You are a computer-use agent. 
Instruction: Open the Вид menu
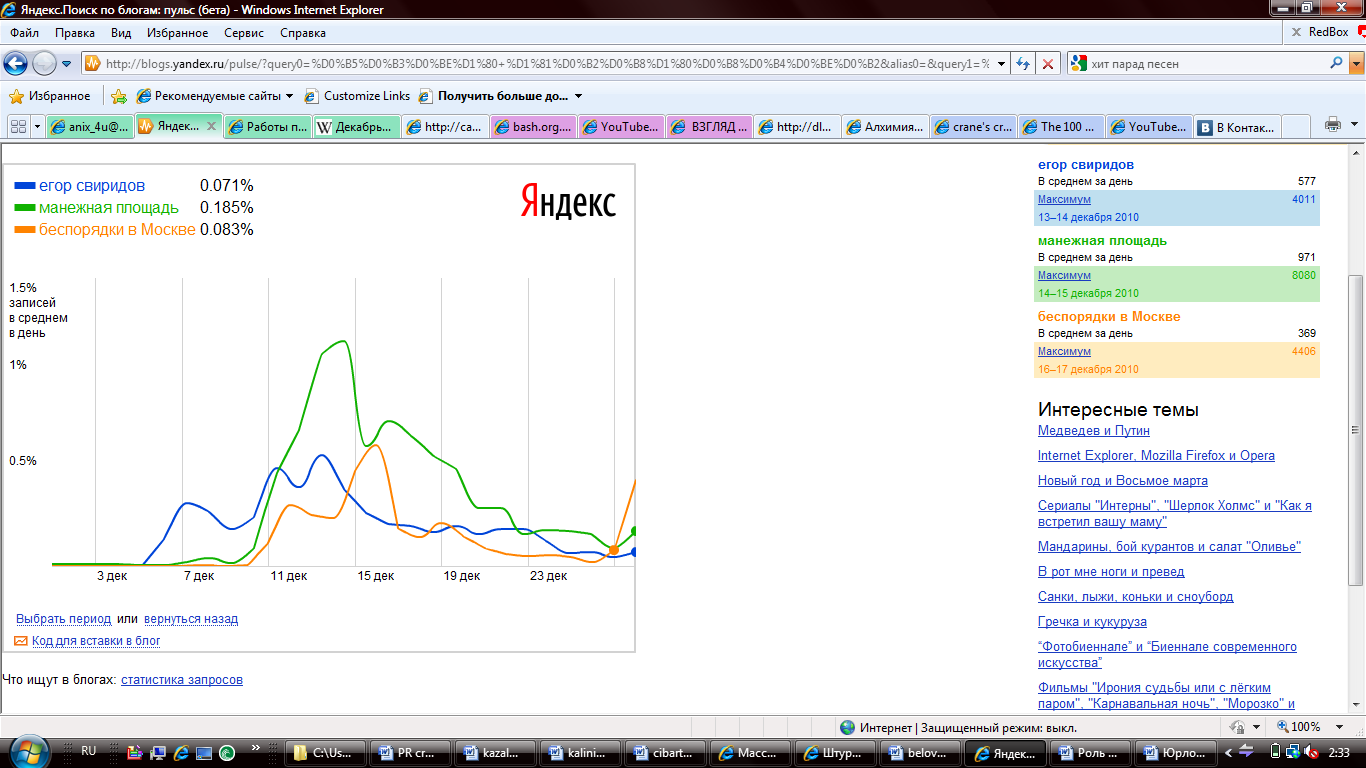click(121, 33)
